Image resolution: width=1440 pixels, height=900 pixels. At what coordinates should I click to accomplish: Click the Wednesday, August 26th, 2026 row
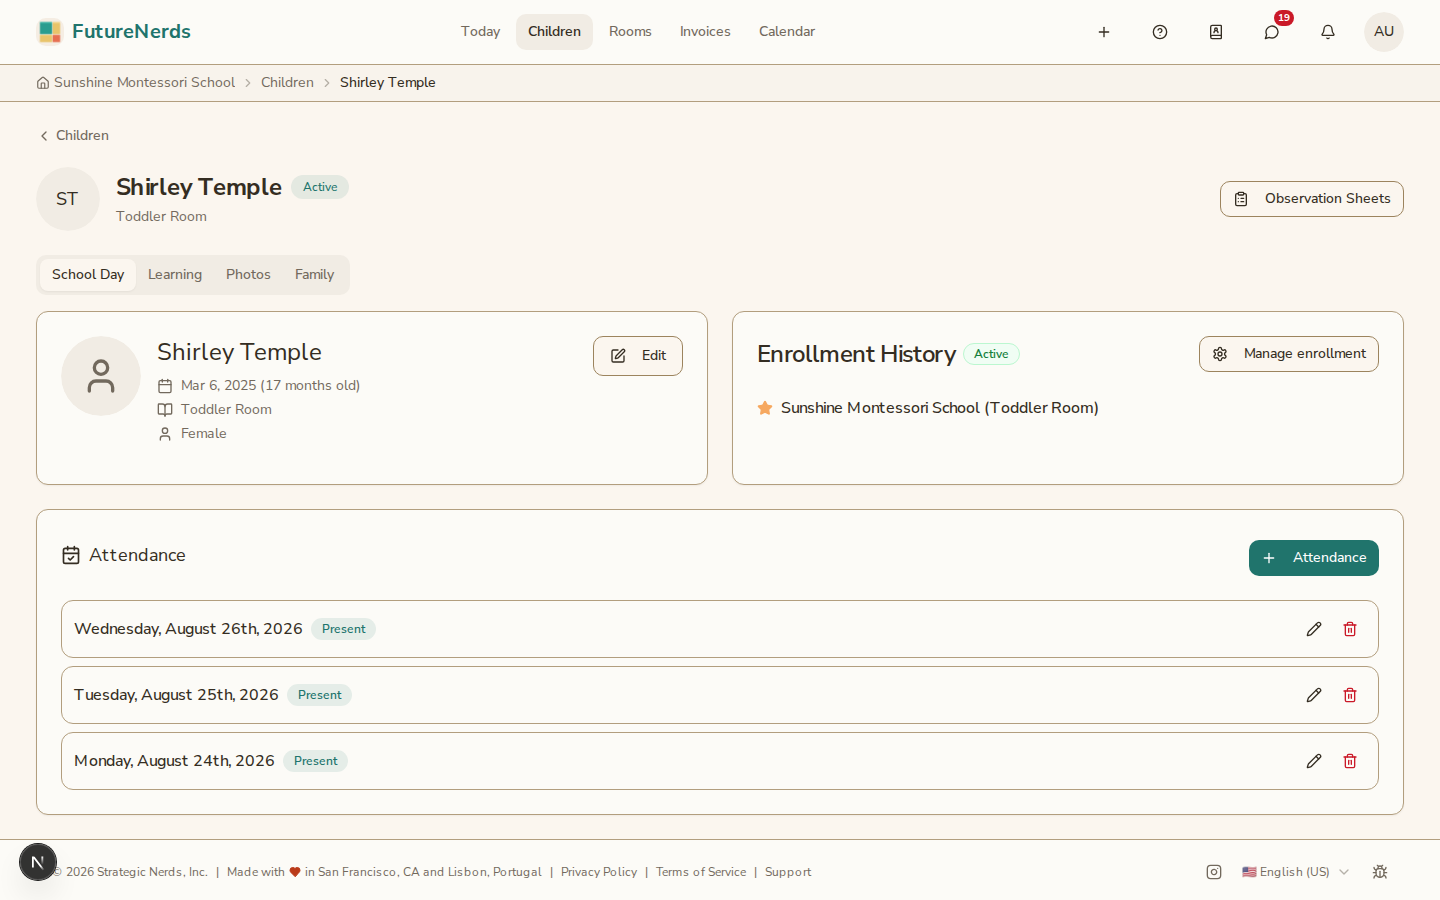pos(720,629)
